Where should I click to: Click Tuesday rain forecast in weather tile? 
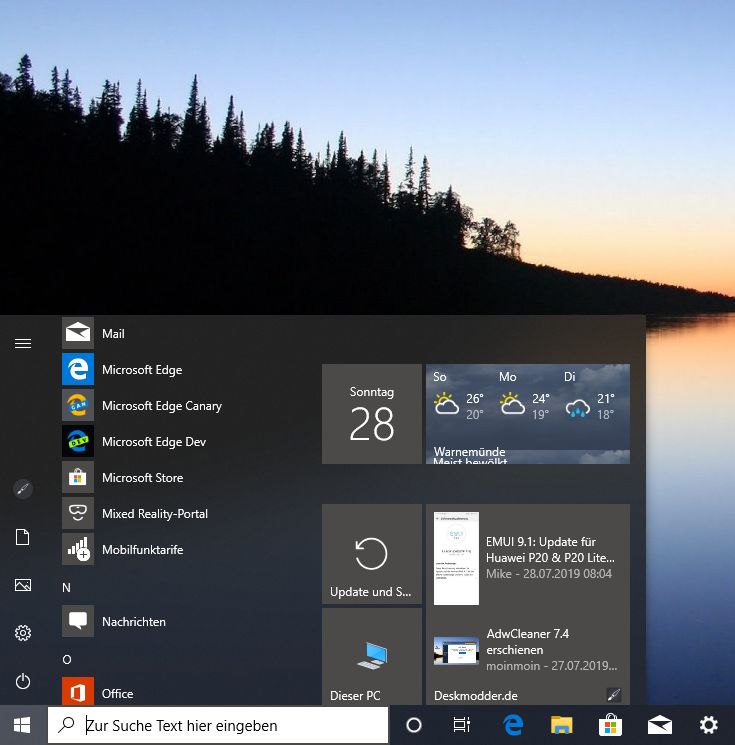(x=590, y=398)
